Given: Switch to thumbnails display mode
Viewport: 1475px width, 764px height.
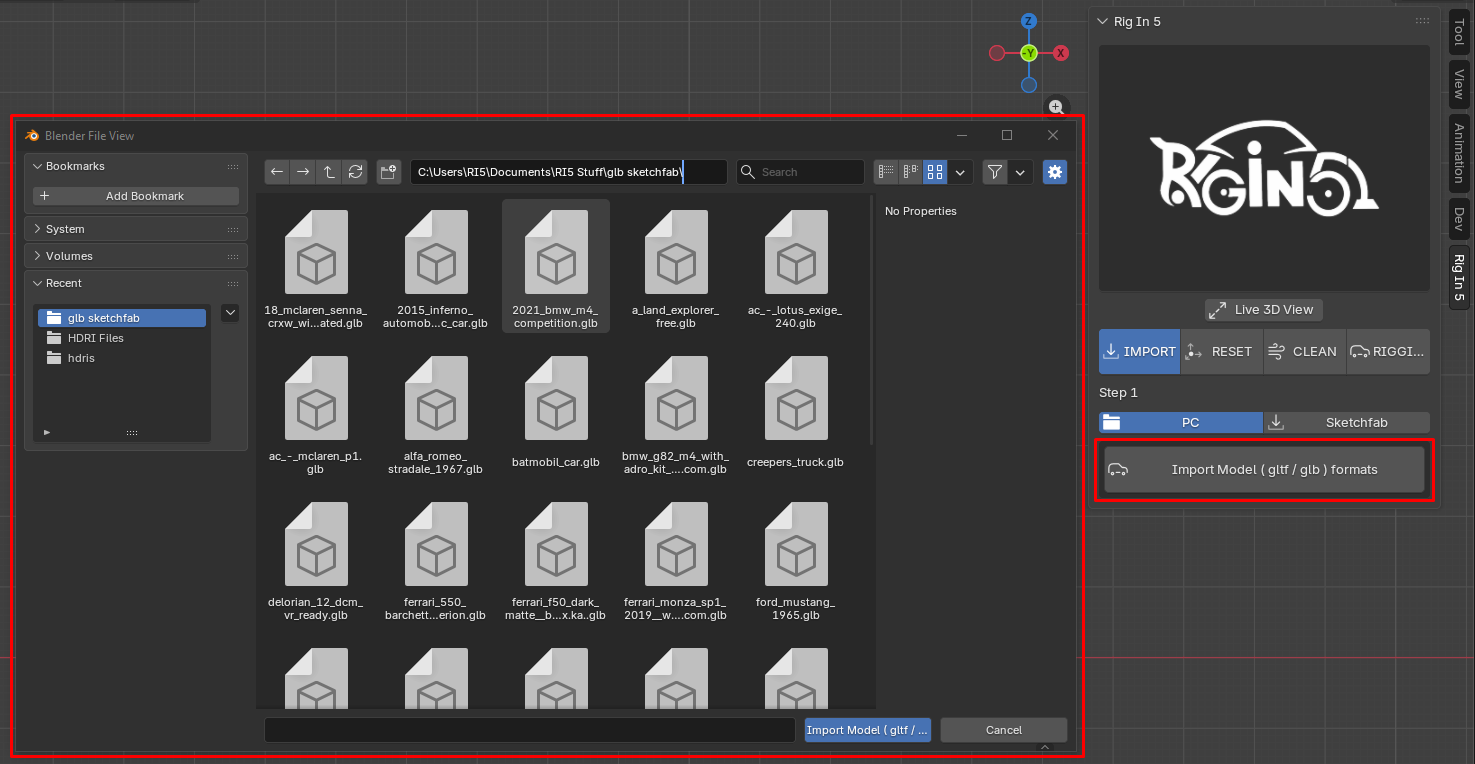Looking at the screenshot, I should point(935,172).
